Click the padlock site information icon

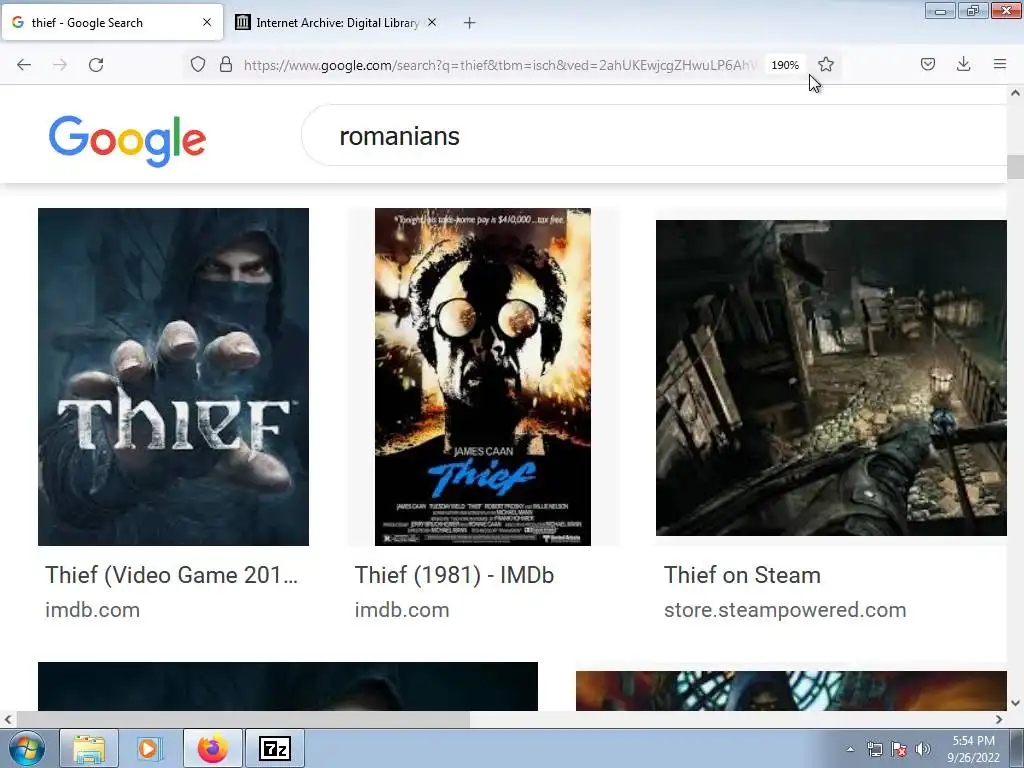(226, 64)
